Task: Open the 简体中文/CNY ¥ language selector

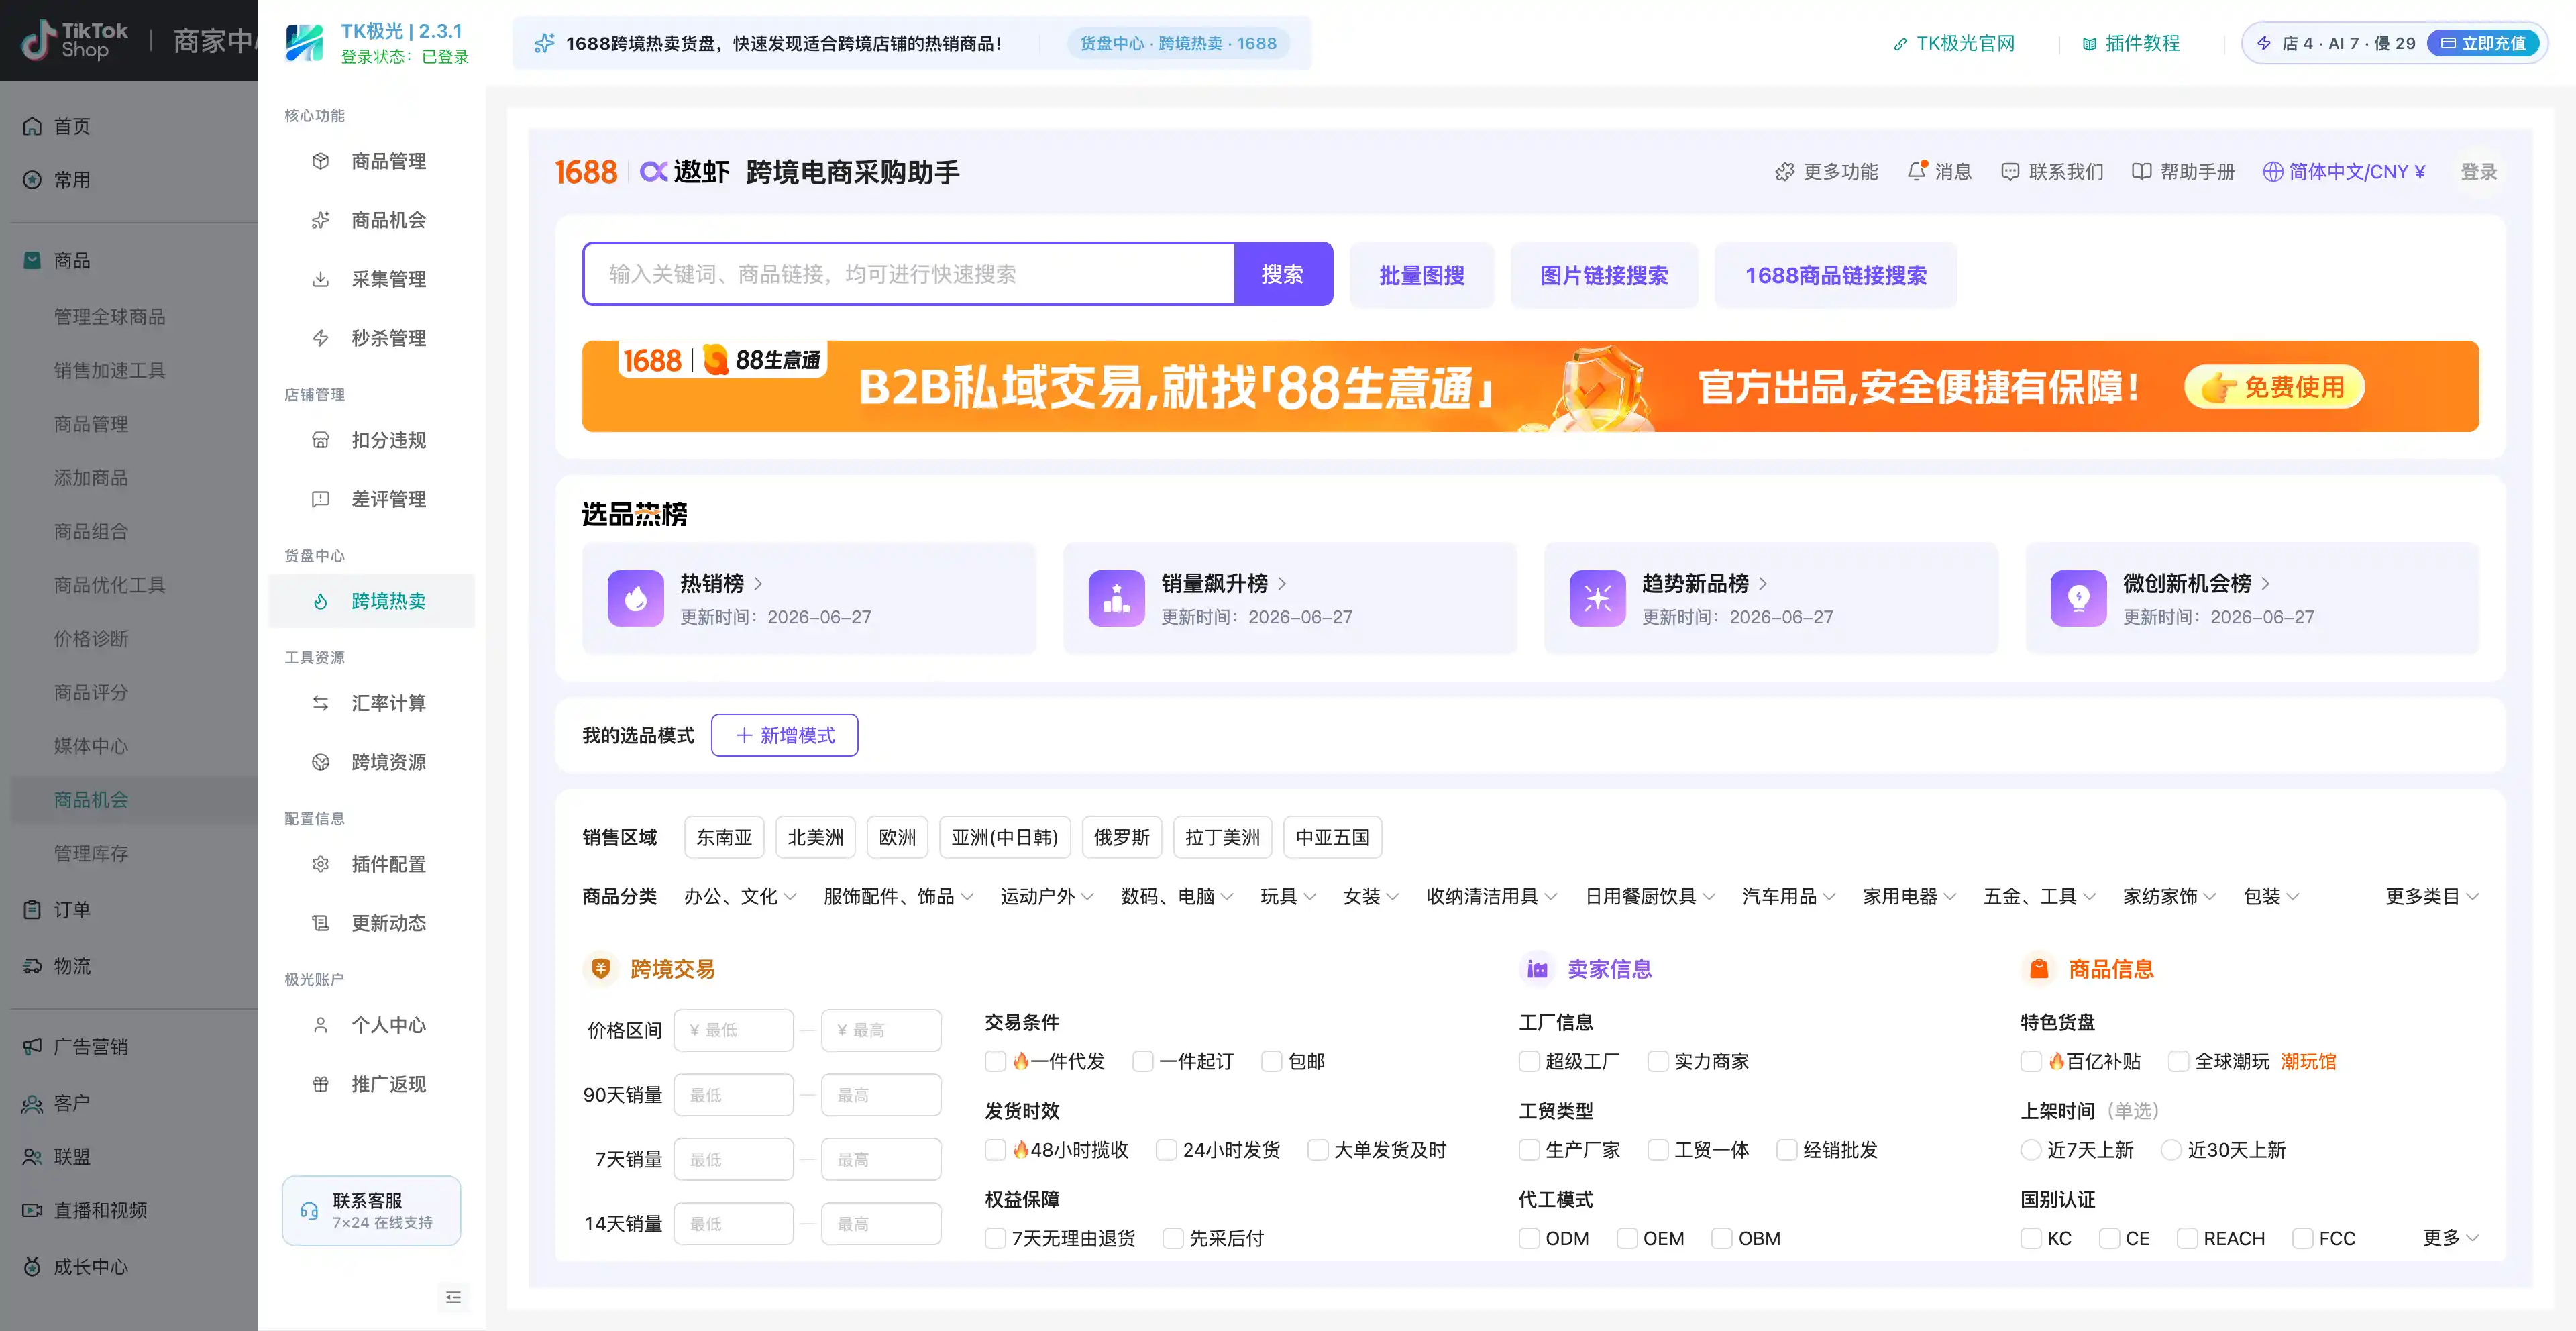Action: click(2344, 172)
